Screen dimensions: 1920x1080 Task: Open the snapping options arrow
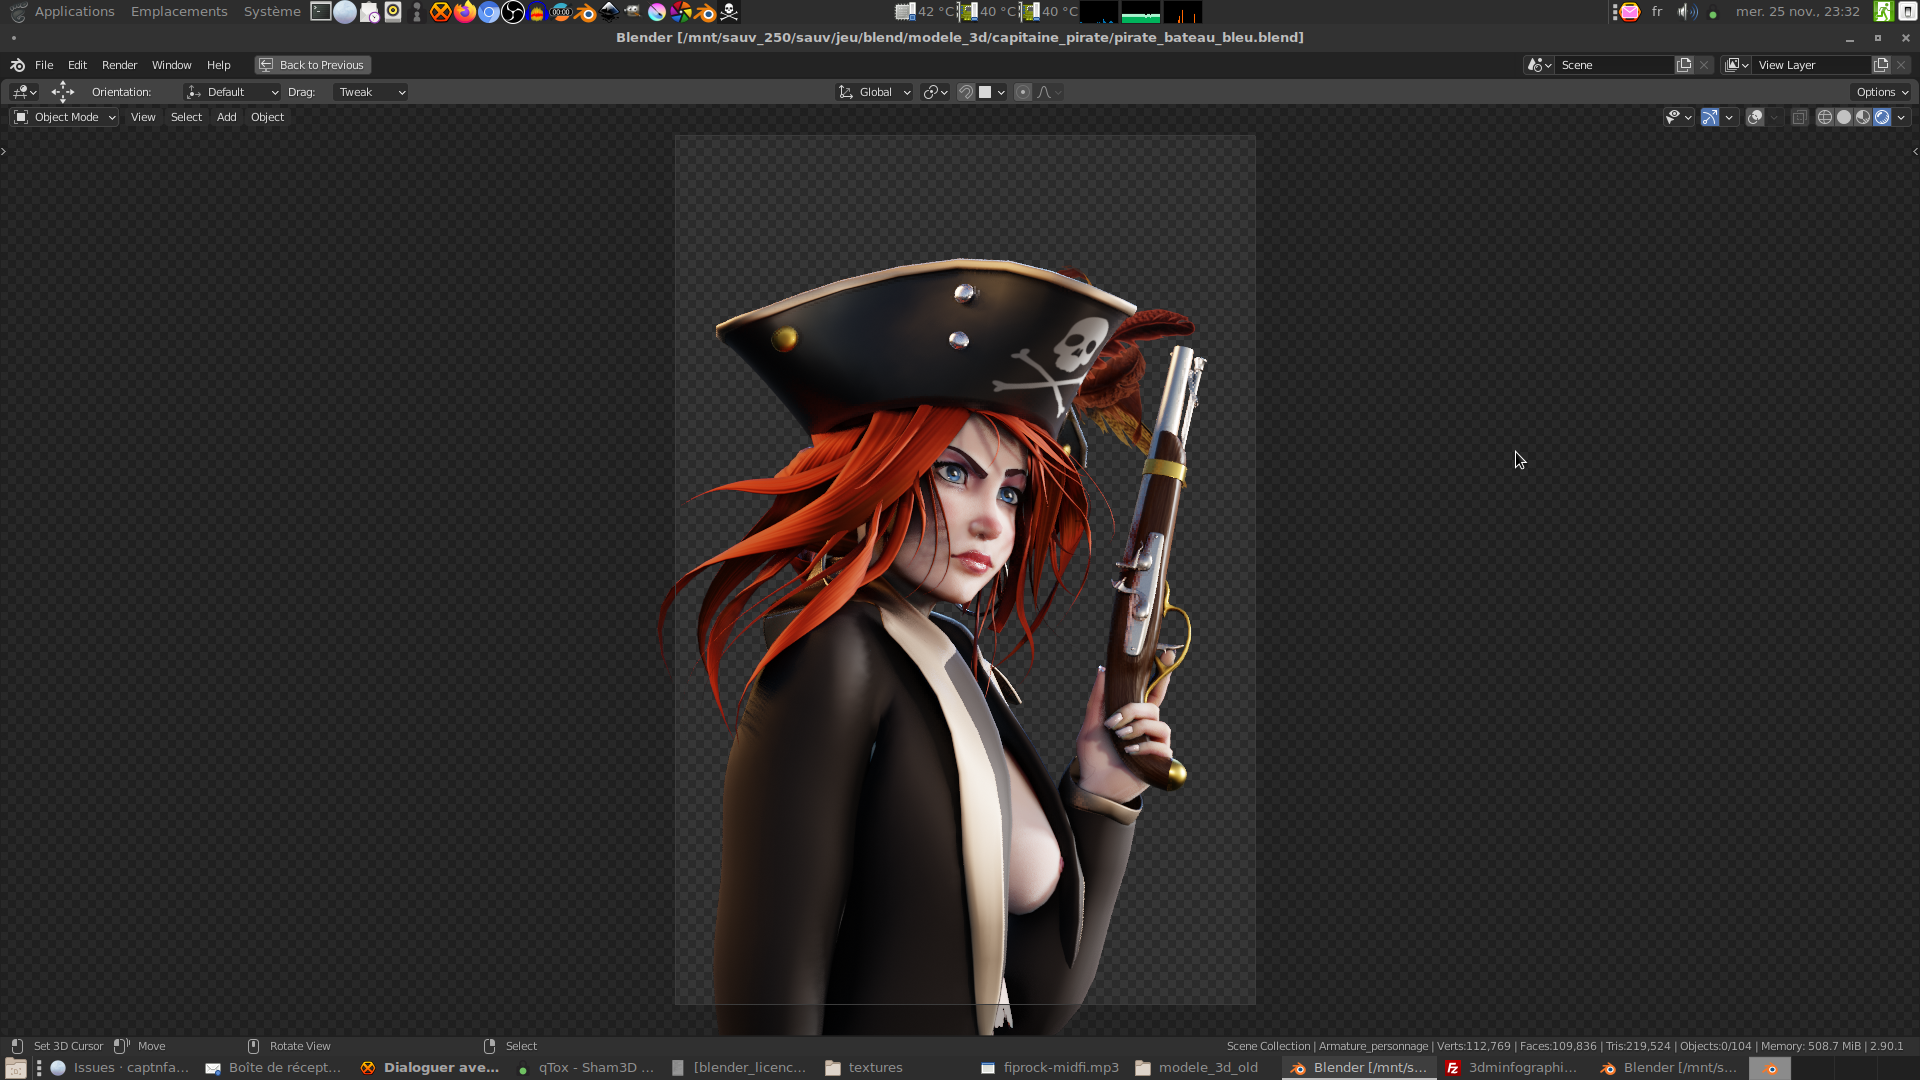pos(1001,92)
